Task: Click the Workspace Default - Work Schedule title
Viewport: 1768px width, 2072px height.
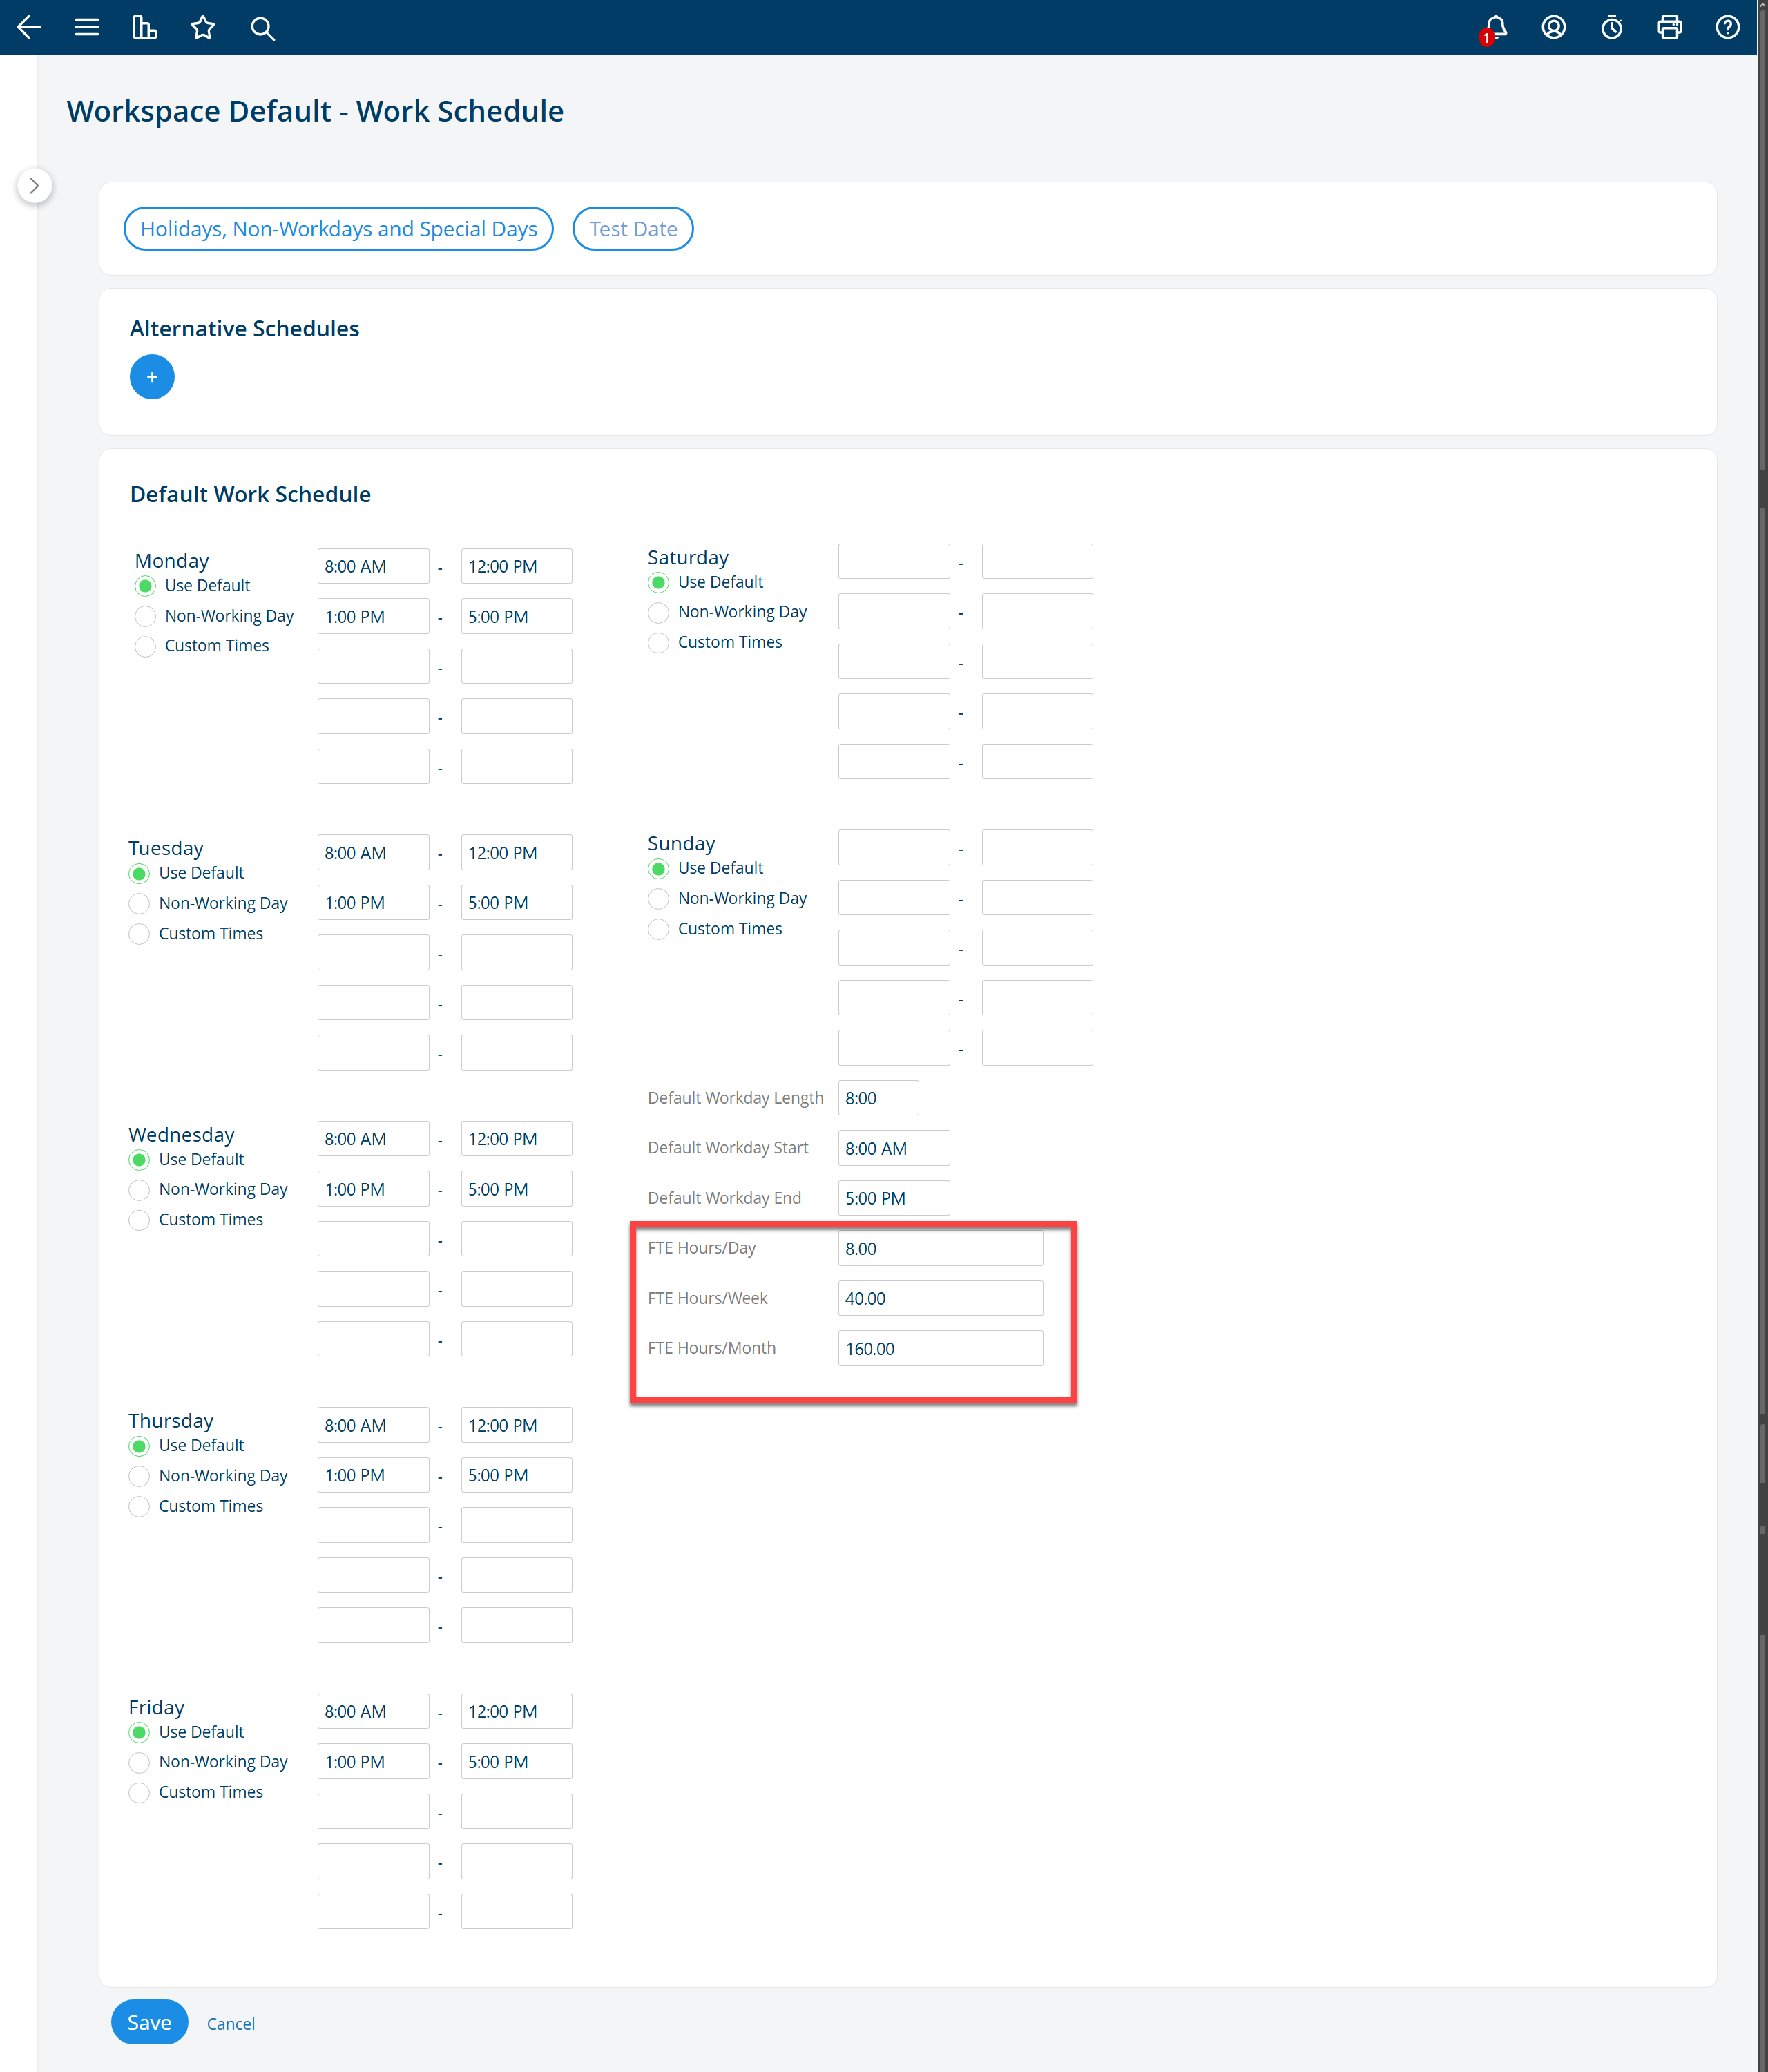Action: coord(315,111)
